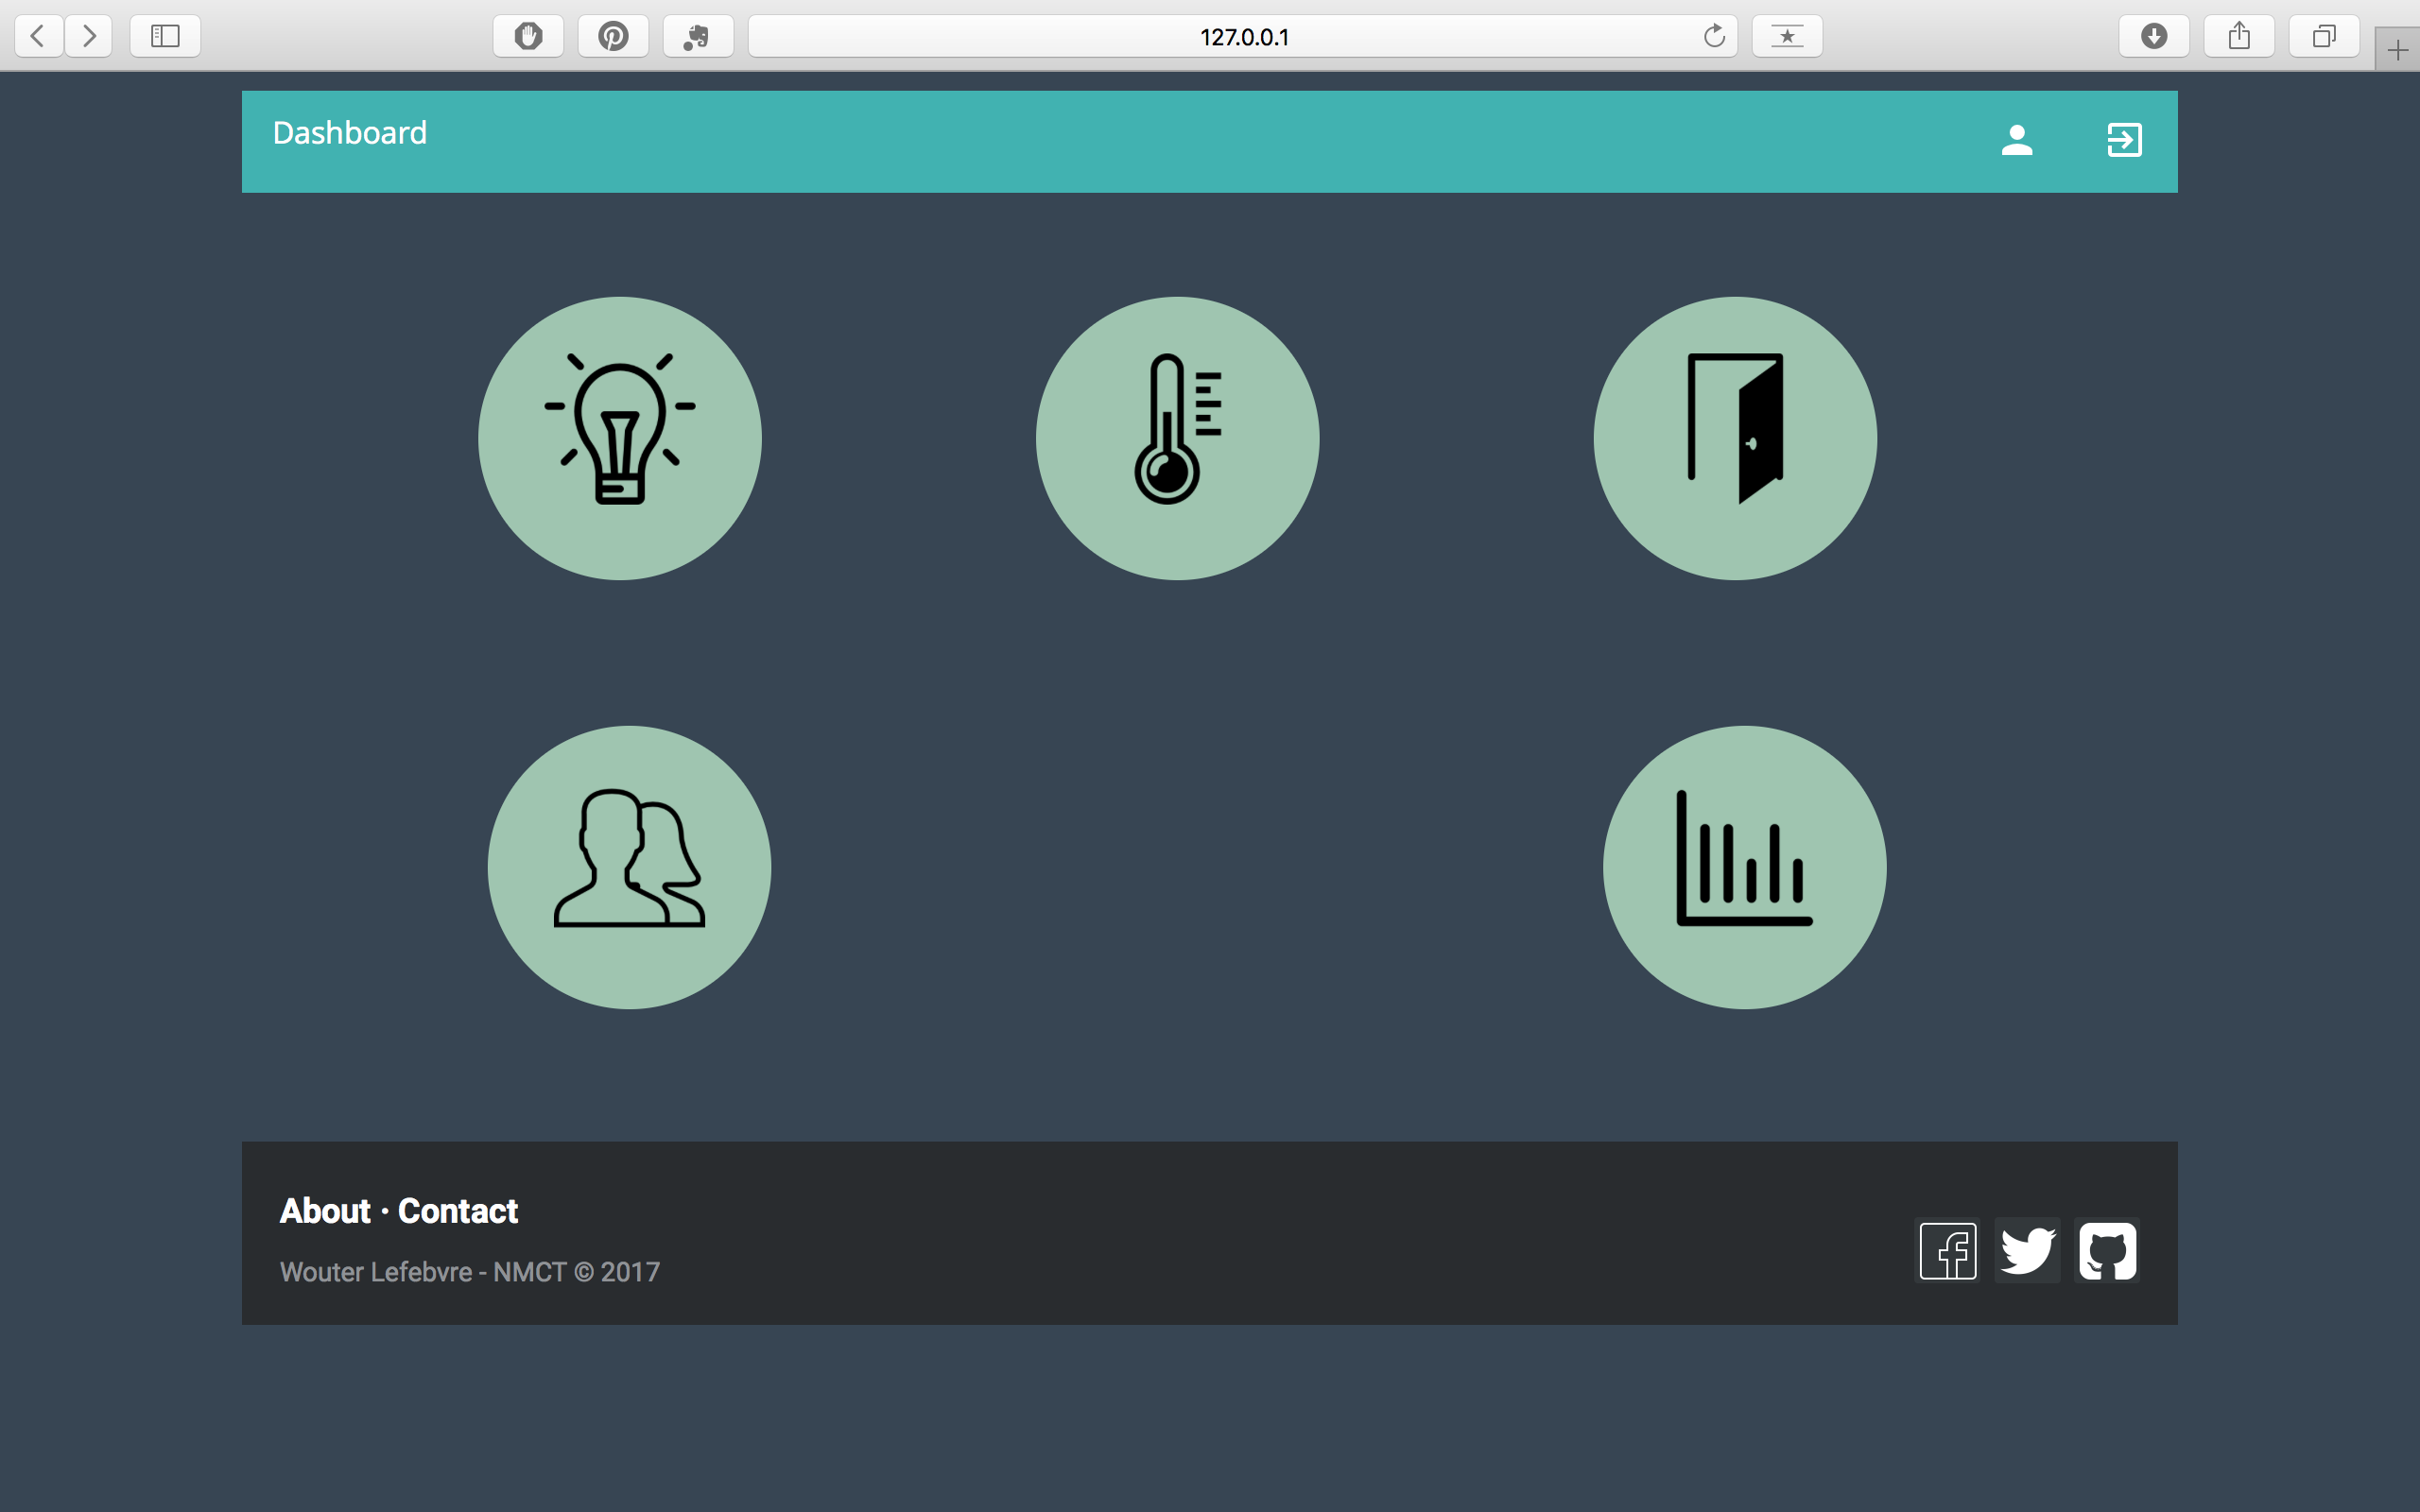Open the Safari share menu
The height and width of the screenshot is (1512, 2420).
pyautogui.click(x=2239, y=36)
